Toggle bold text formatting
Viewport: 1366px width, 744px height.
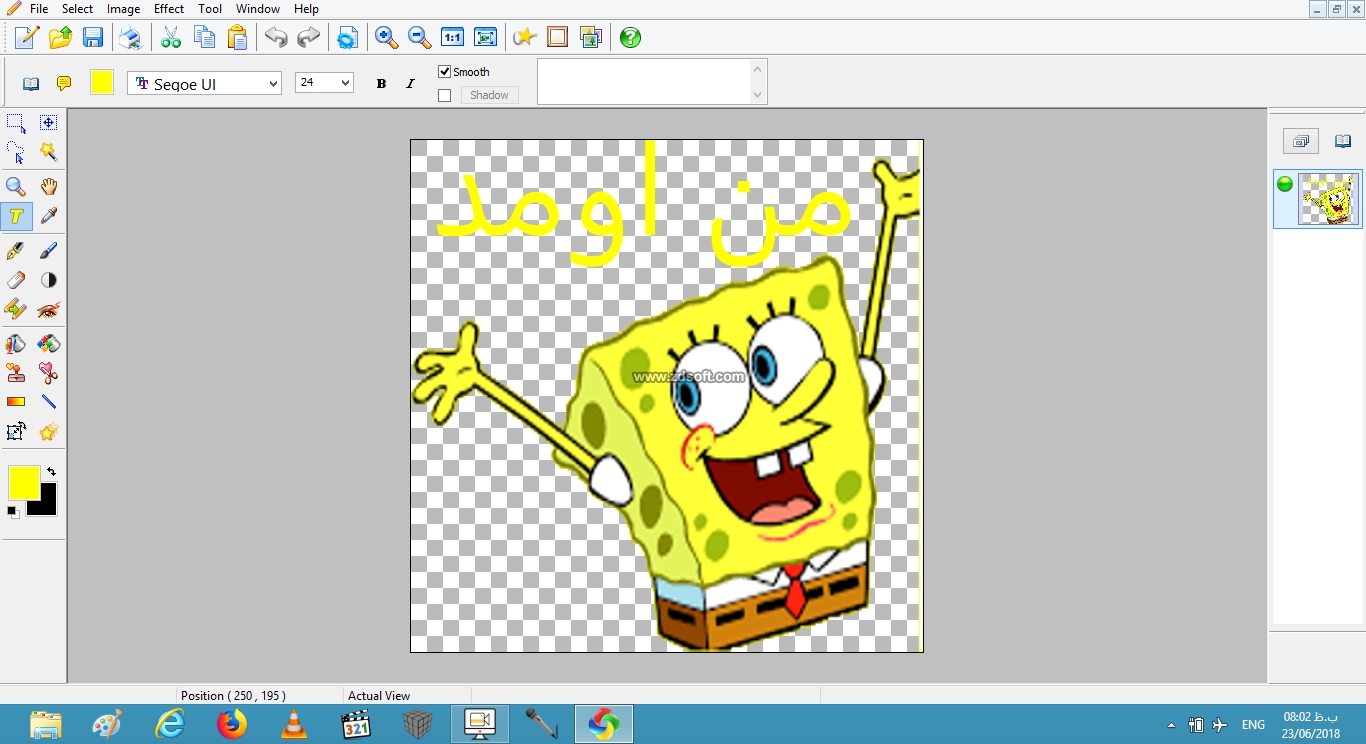click(381, 84)
